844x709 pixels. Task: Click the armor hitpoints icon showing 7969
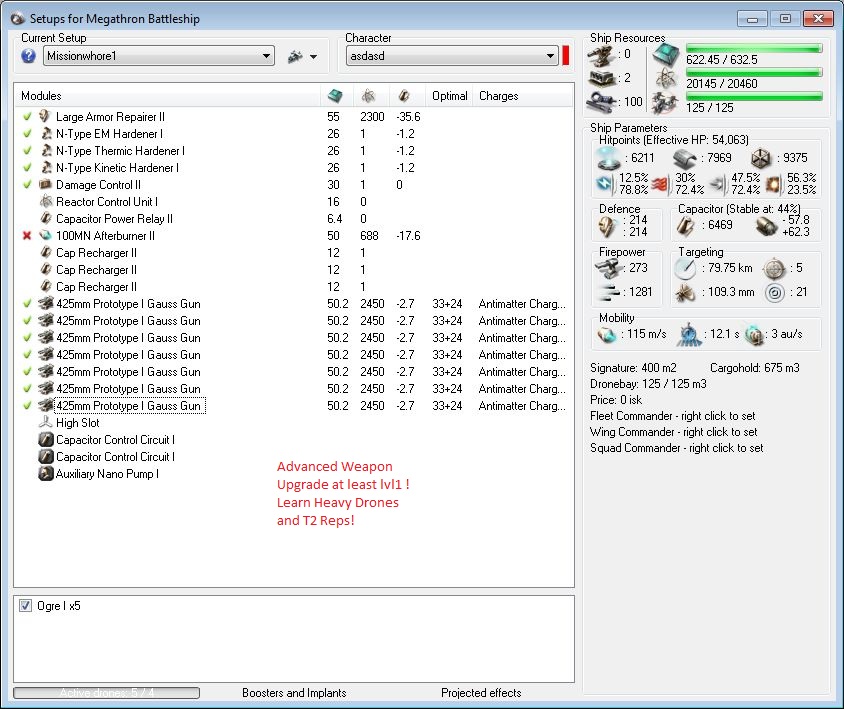(685, 158)
